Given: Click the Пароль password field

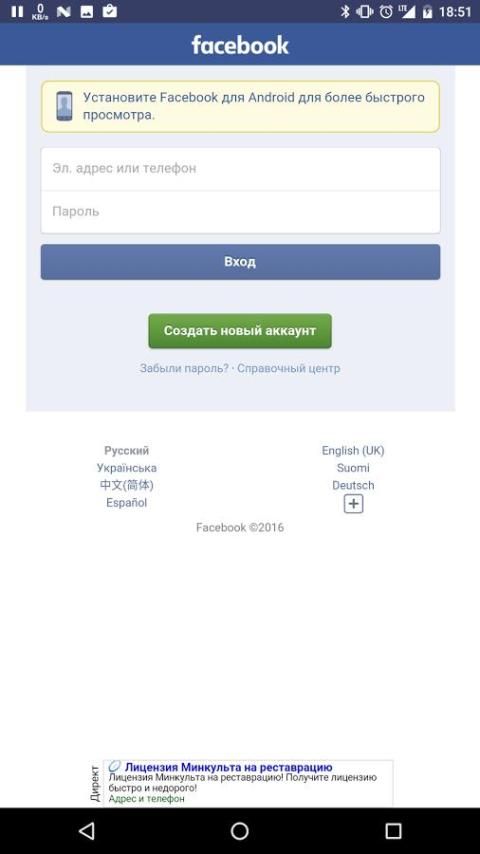Looking at the screenshot, I should pyautogui.click(x=240, y=212).
